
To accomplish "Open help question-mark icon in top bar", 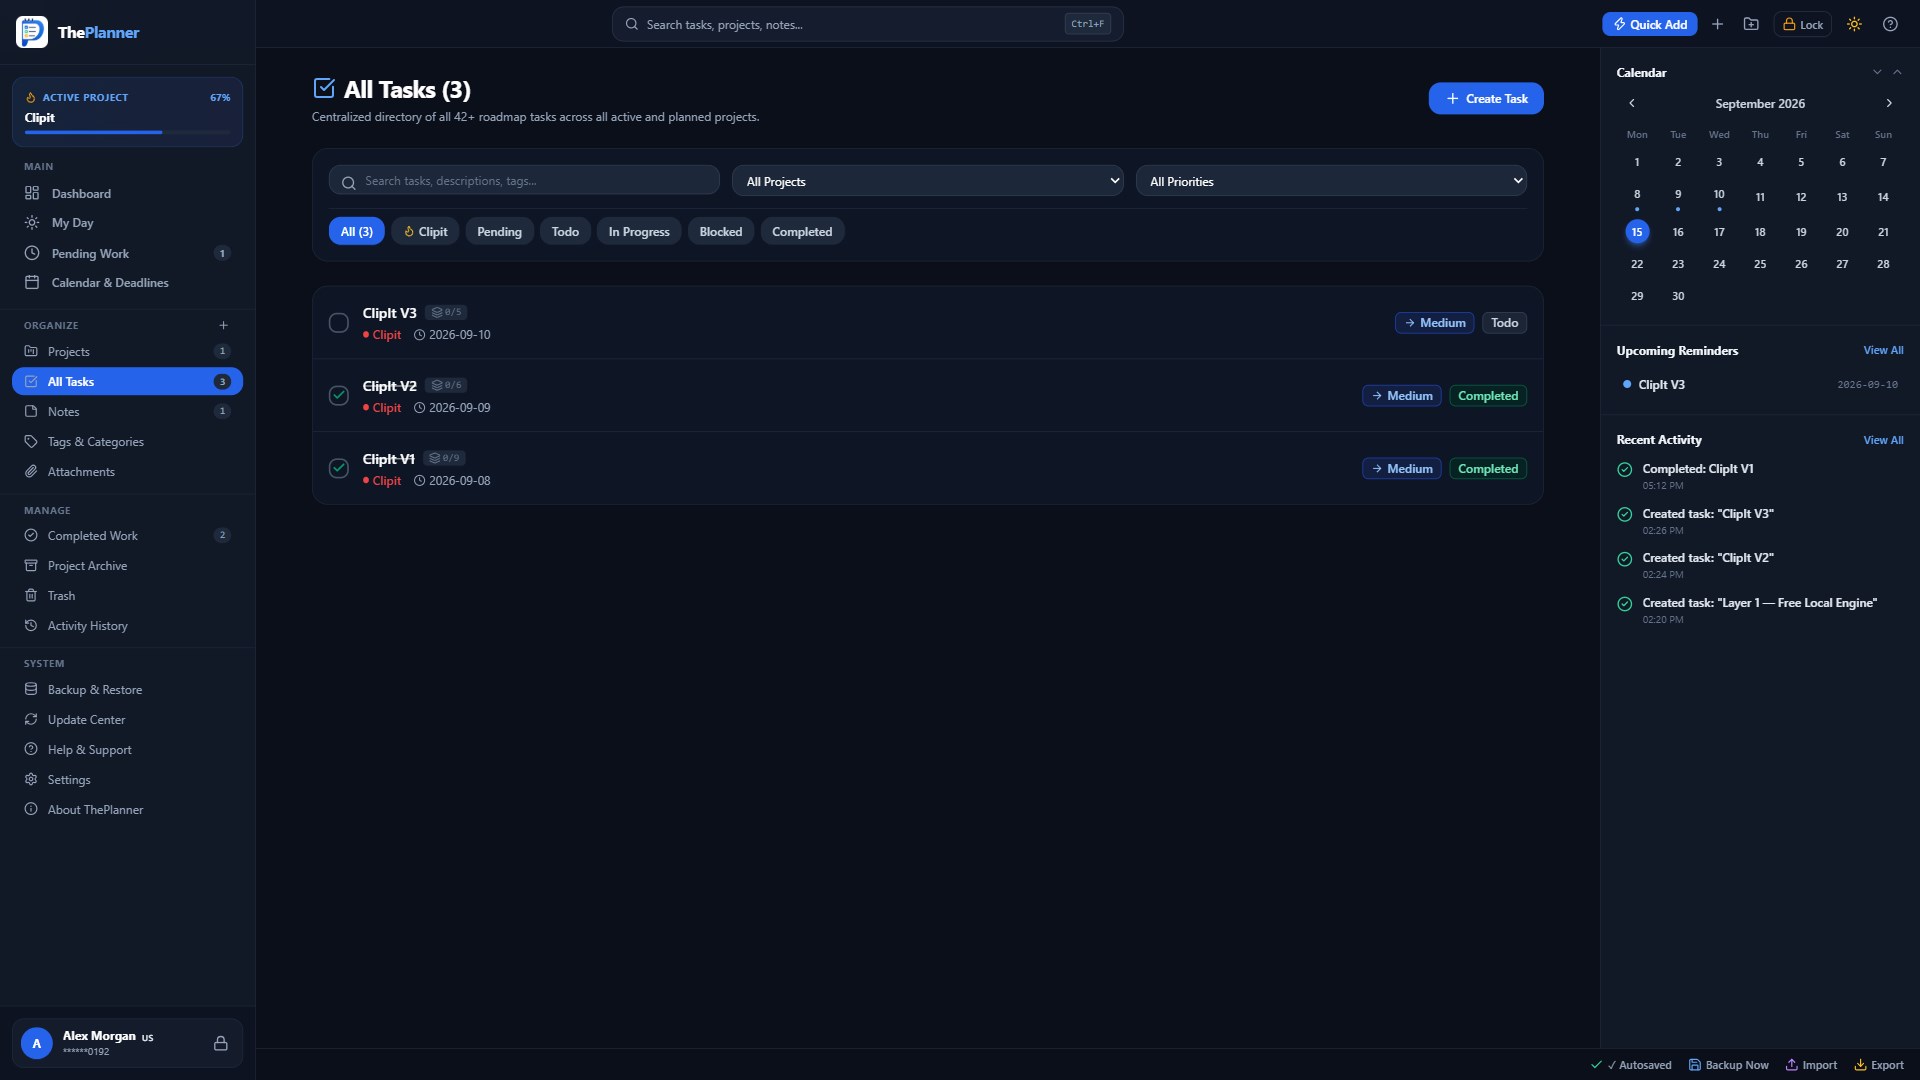I will click(x=1890, y=24).
